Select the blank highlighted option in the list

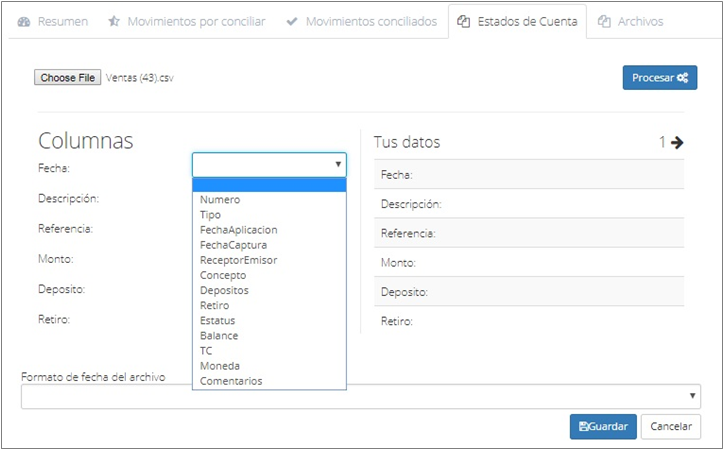(x=269, y=185)
